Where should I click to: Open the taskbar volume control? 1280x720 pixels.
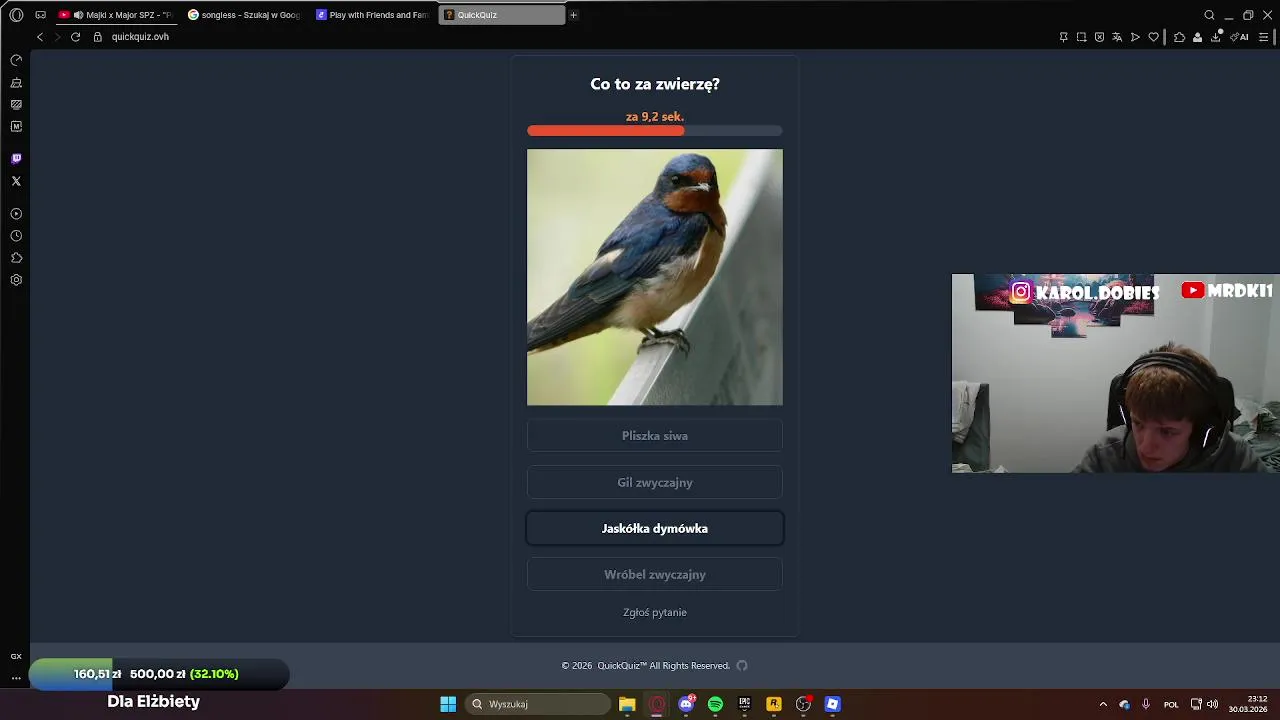(1212, 704)
